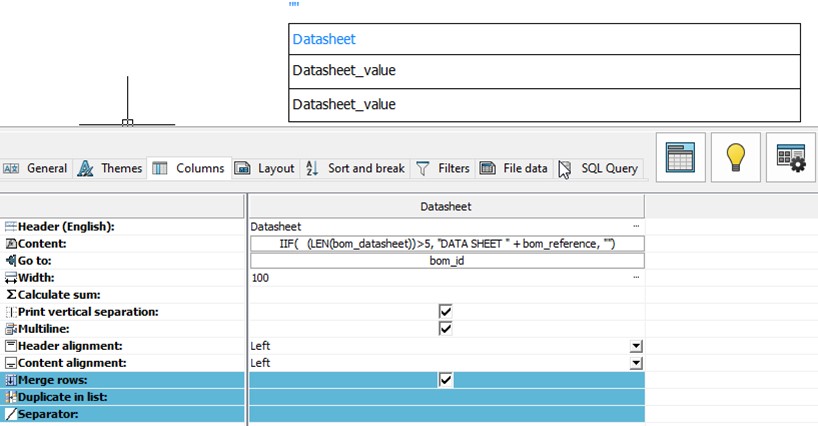Image resolution: width=818 pixels, height=426 pixels.
Task: Click the Content IIF formula field
Action: click(446, 244)
